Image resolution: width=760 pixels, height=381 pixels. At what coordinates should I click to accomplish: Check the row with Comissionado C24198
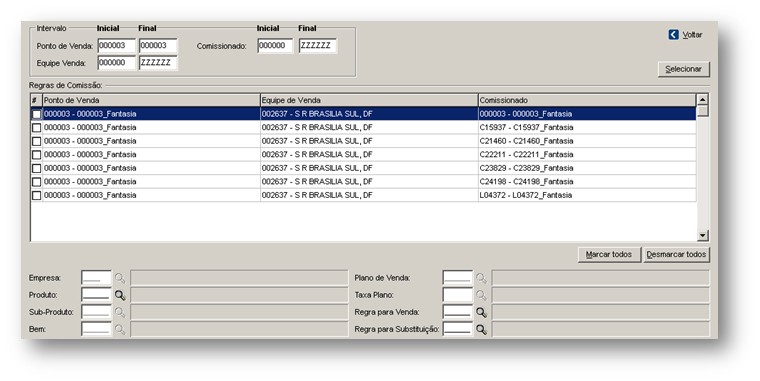[36, 182]
